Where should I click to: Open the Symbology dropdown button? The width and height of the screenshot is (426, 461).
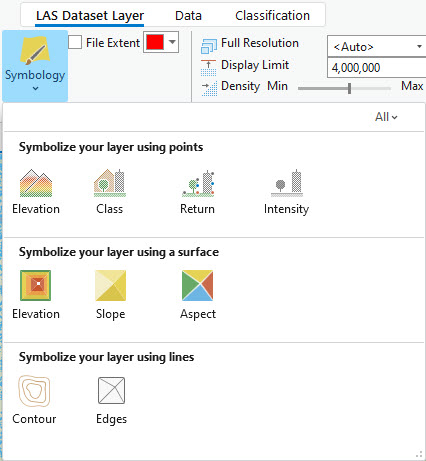coord(35,66)
